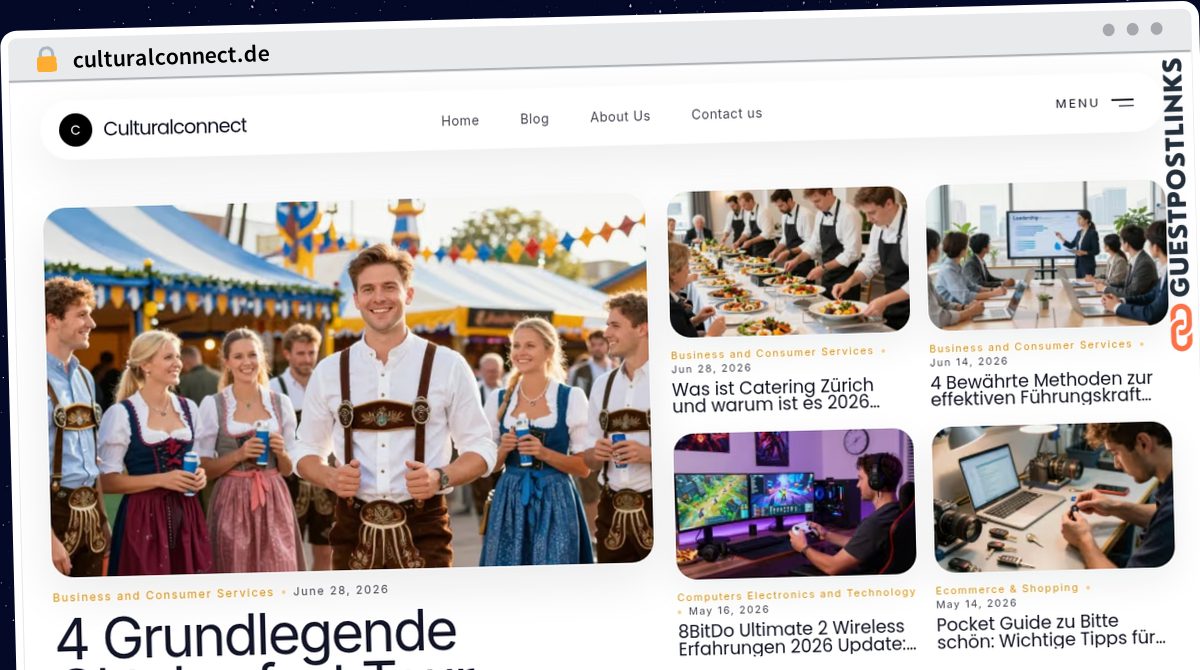Click the MENU label
This screenshot has width=1200, height=670.
point(1077,103)
